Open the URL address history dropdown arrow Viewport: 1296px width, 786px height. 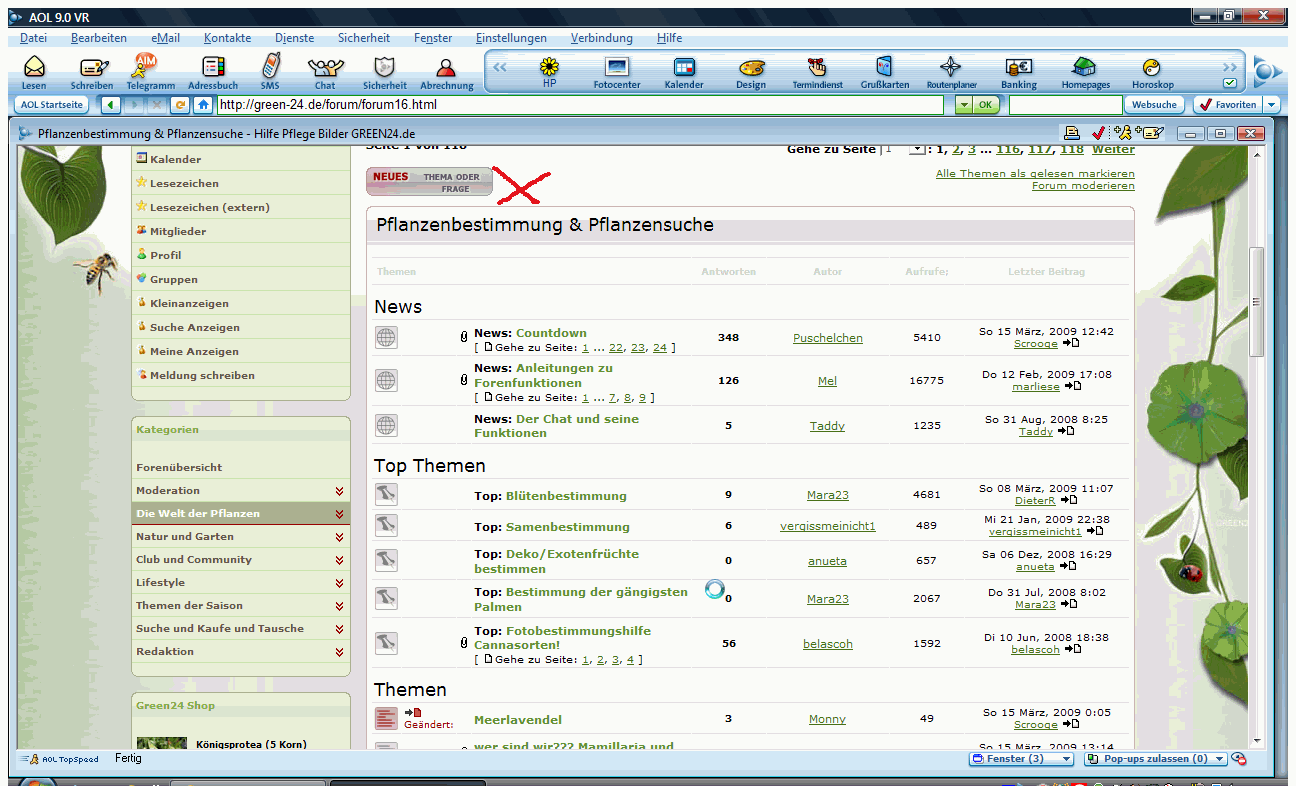pos(962,104)
